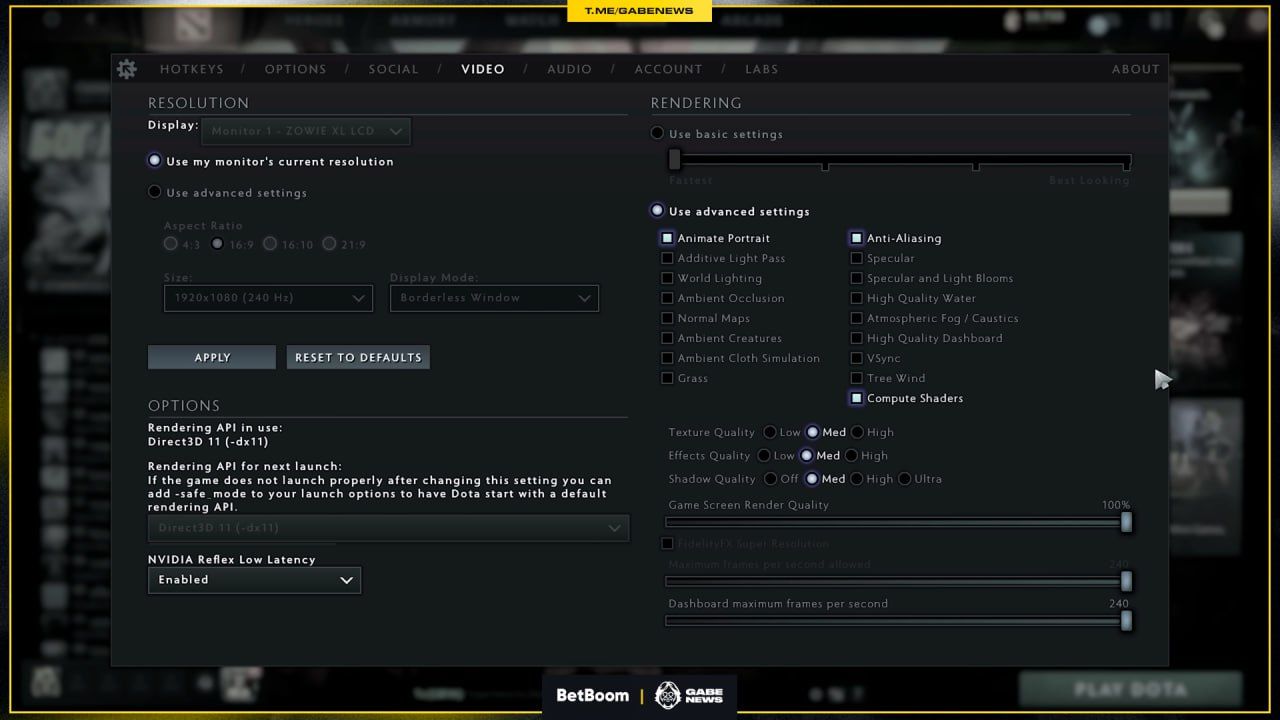Open the Labs tab

[761, 69]
